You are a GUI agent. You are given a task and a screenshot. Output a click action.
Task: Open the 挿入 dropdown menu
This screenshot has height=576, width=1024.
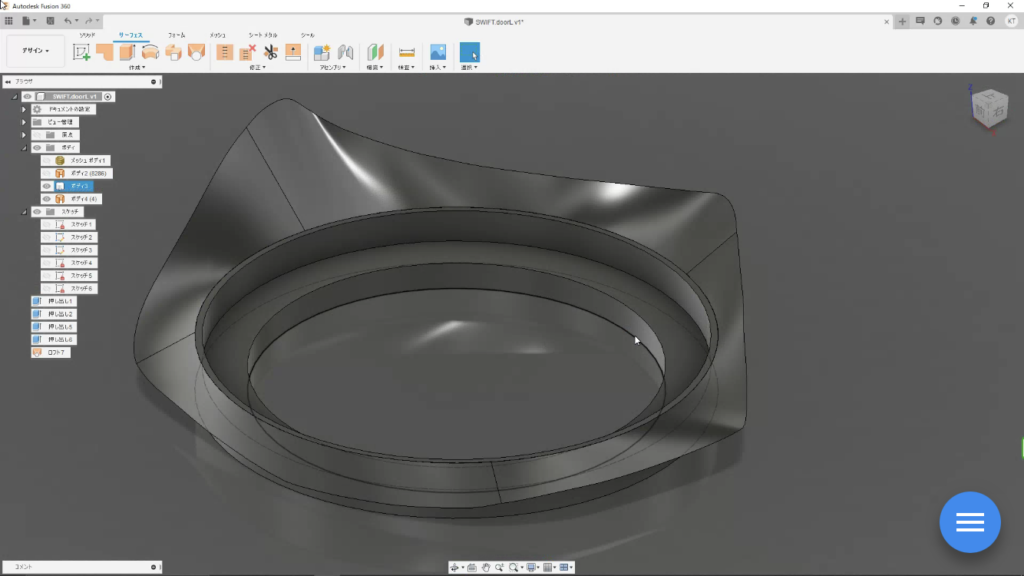pyautogui.click(x=438, y=67)
